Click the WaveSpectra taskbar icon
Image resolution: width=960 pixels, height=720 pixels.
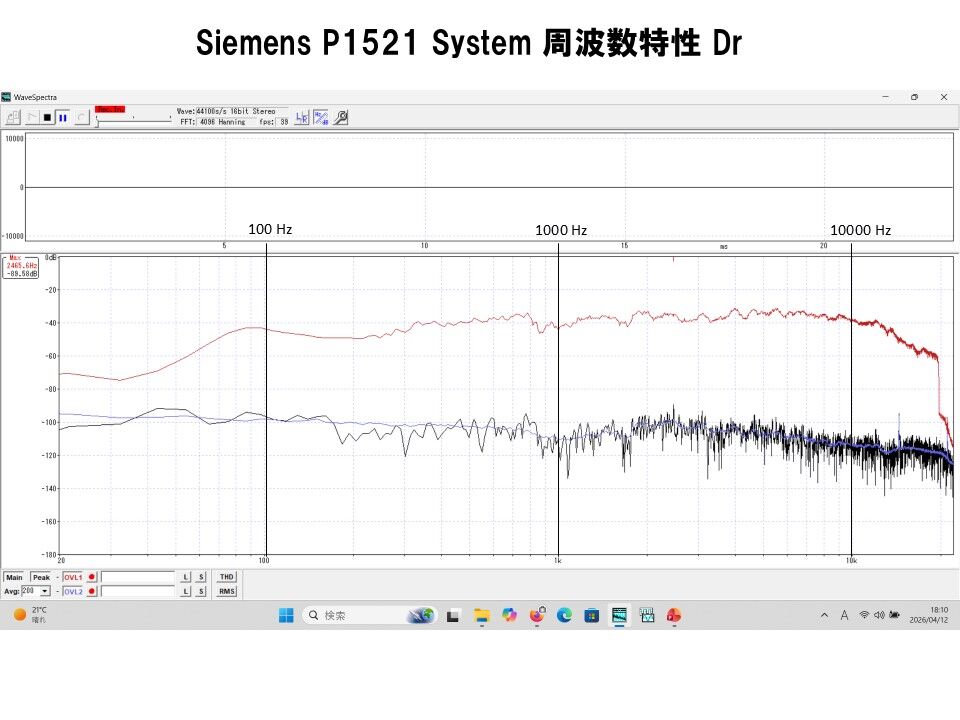(620, 615)
